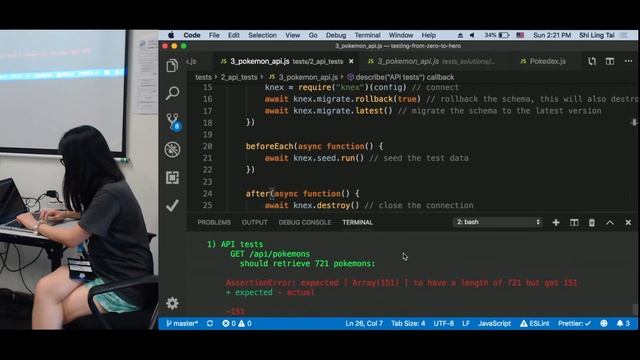Click the ESLint warning status item

click(534, 323)
